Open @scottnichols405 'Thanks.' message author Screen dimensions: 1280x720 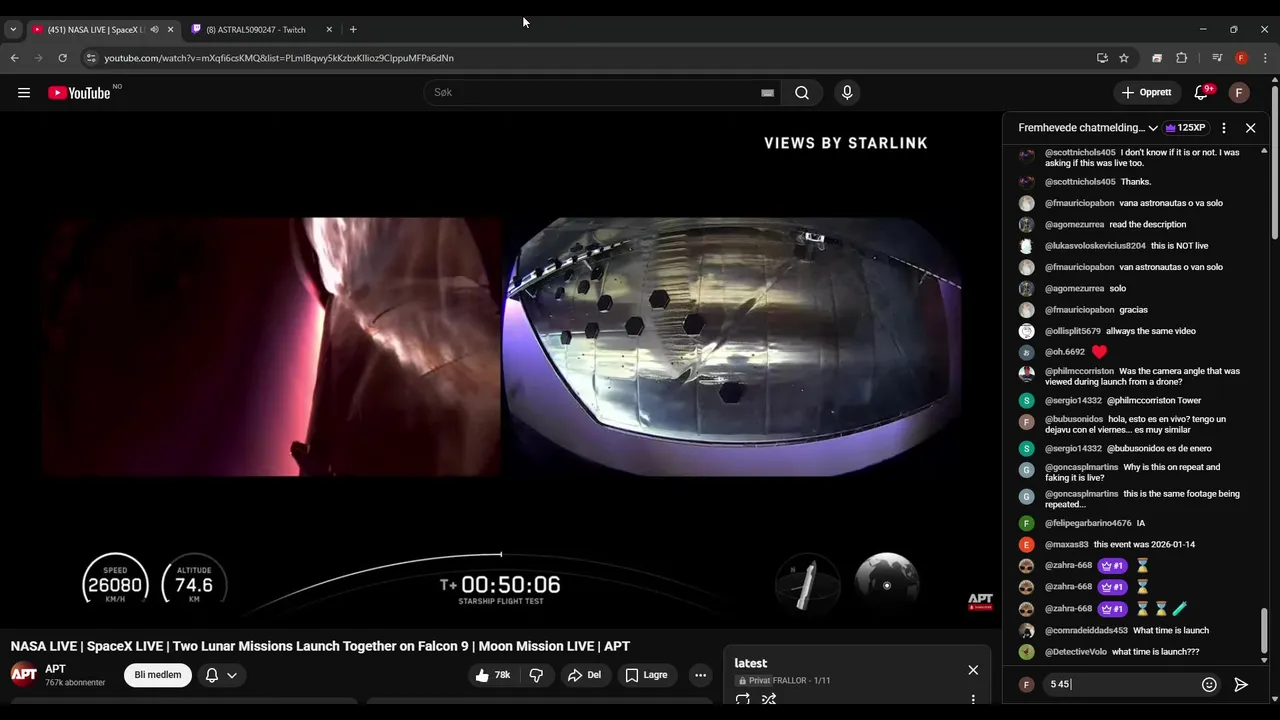(x=1080, y=182)
